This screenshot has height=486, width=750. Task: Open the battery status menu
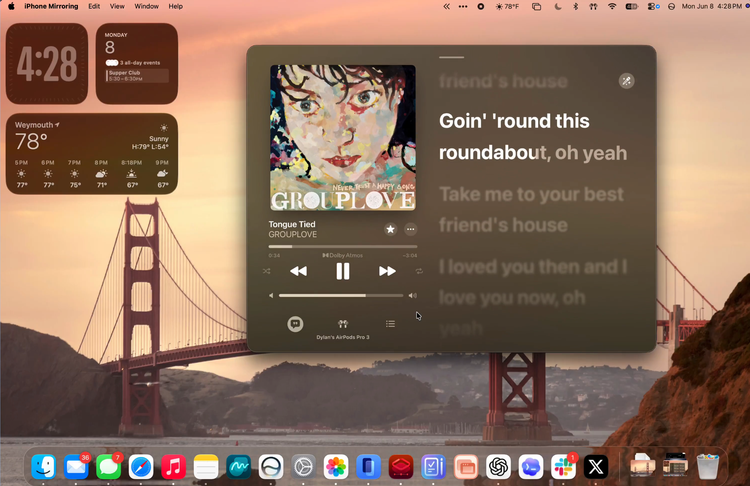631,6
